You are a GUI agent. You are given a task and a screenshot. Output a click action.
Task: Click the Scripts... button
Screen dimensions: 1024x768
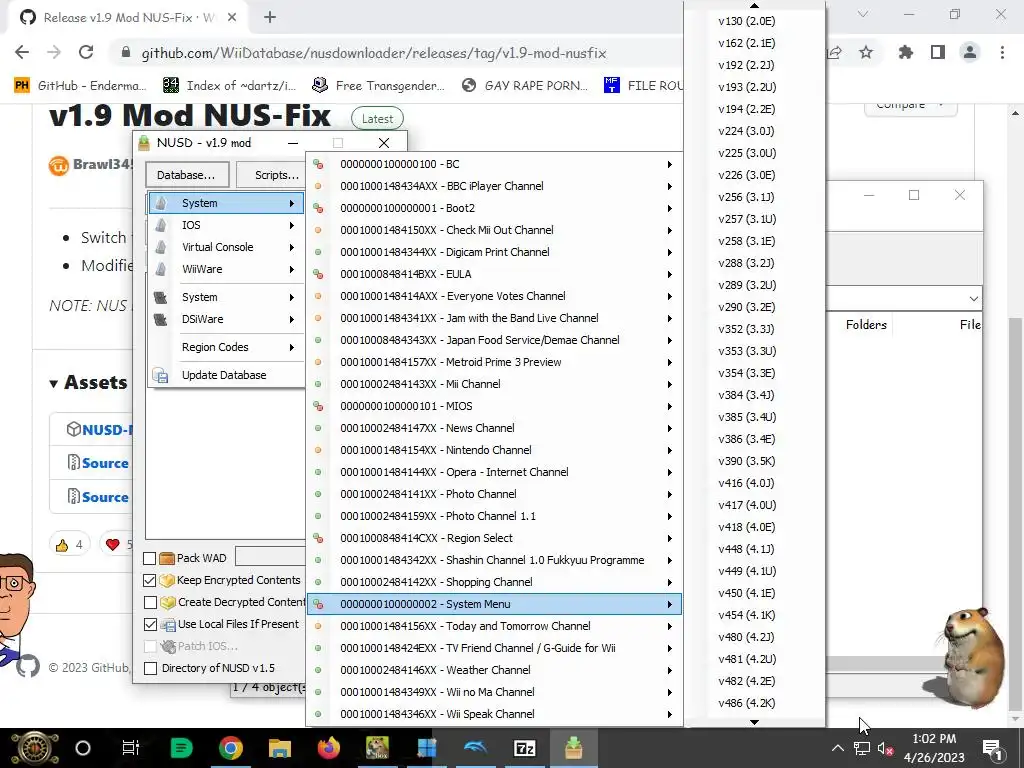271,175
